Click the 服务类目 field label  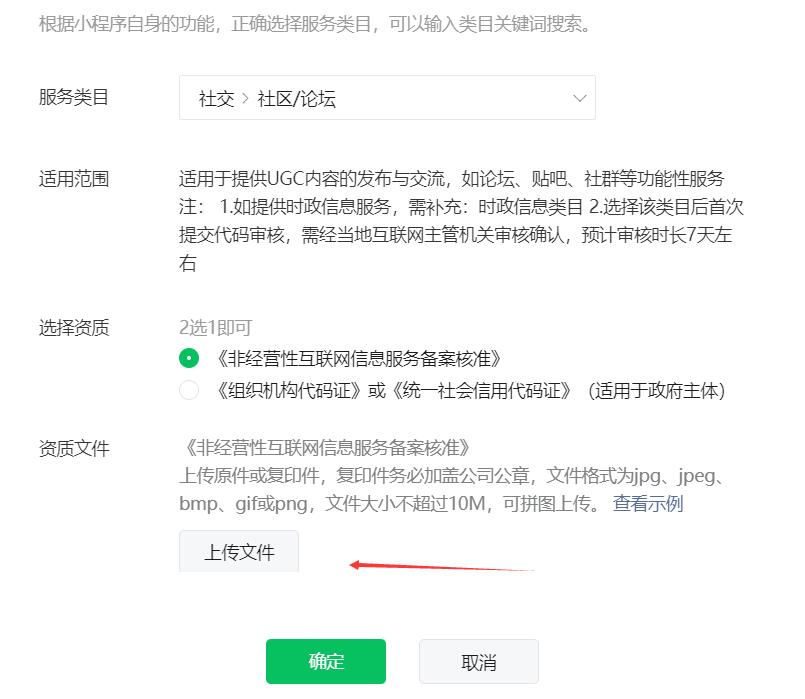coord(73,97)
